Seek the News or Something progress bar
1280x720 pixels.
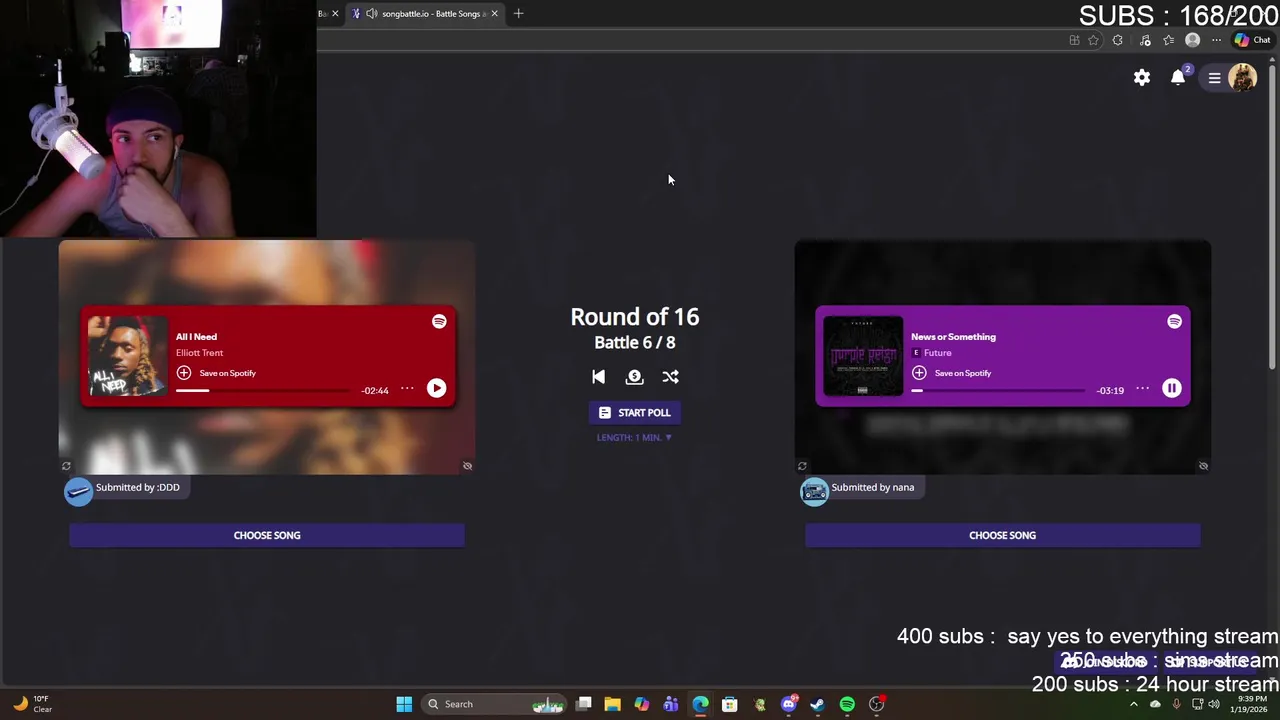(x=999, y=390)
